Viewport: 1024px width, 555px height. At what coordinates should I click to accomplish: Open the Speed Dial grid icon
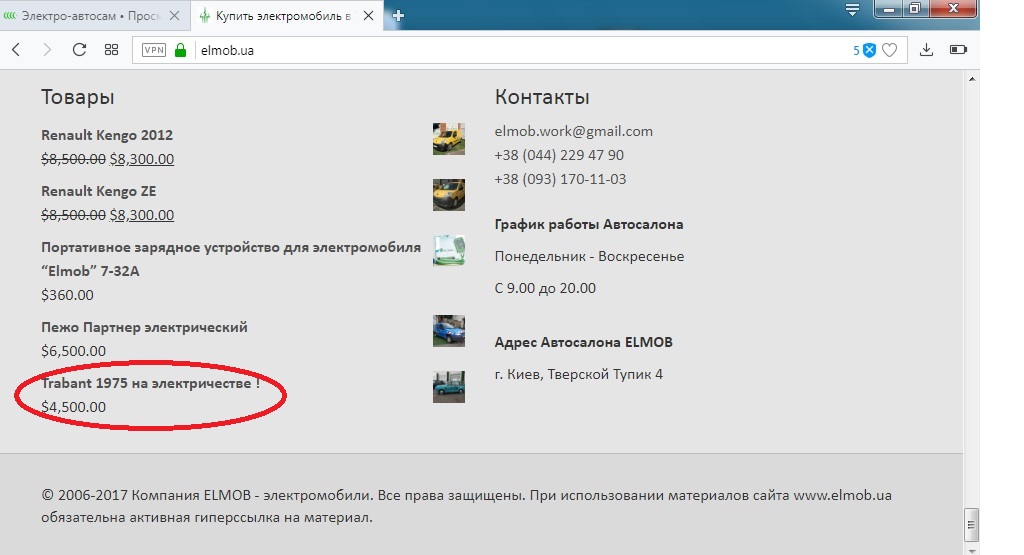[111, 50]
